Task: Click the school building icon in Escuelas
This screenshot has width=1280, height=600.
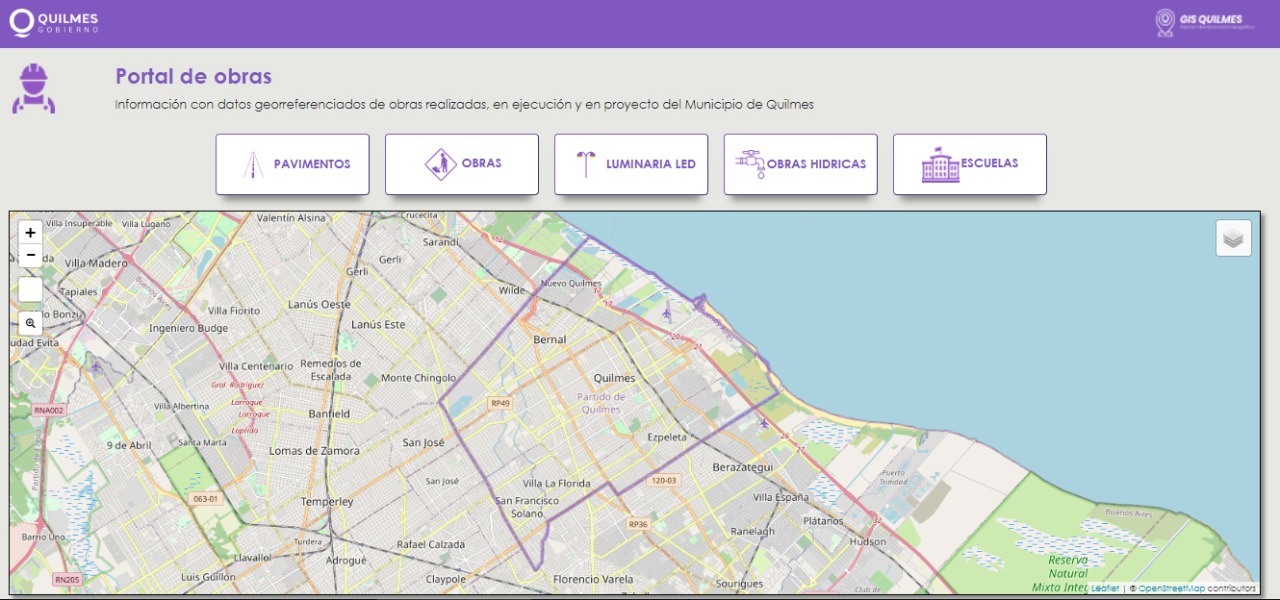Action: [939, 165]
